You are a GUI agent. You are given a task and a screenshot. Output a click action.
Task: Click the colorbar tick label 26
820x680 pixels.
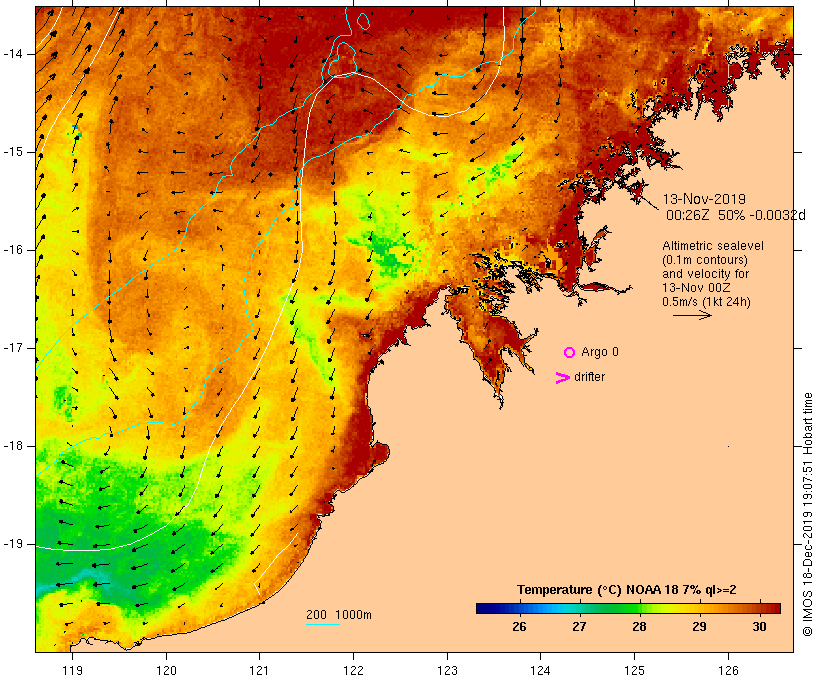519,627
